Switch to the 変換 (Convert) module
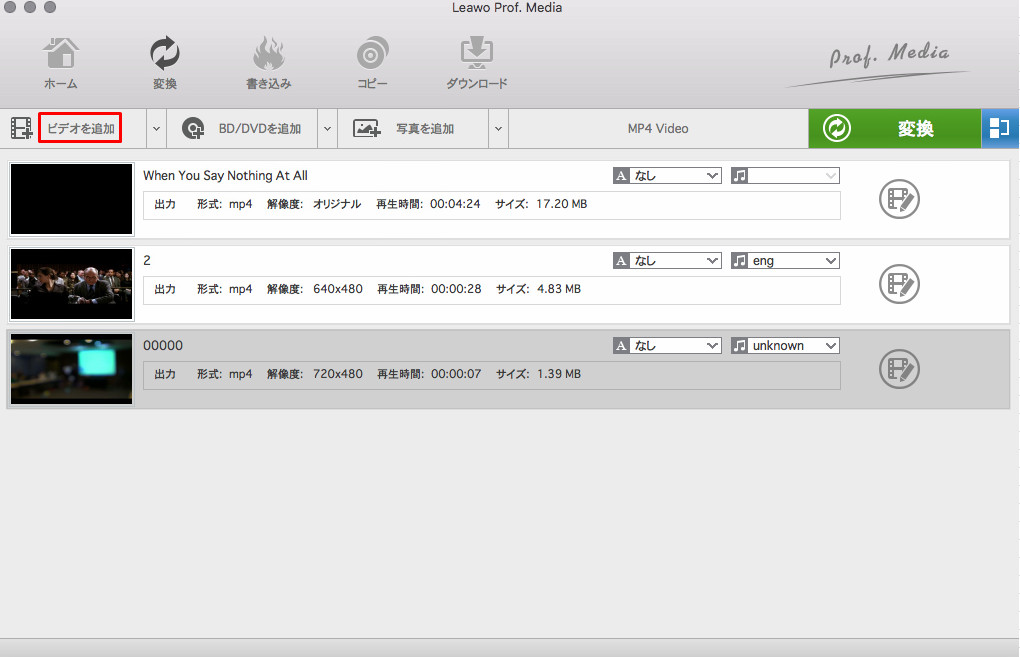 coord(164,62)
